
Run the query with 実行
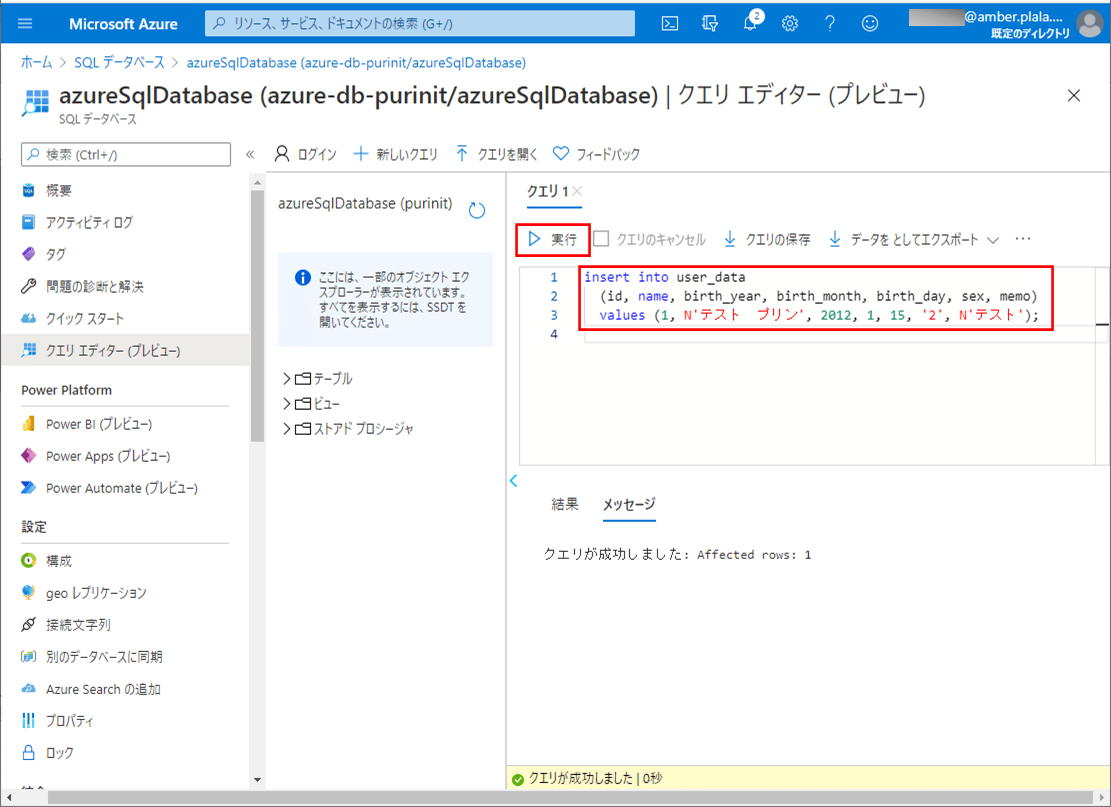point(553,239)
